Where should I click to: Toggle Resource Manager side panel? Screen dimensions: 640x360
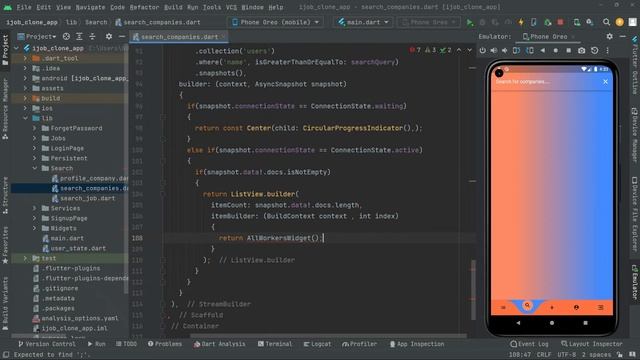[x=5, y=109]
